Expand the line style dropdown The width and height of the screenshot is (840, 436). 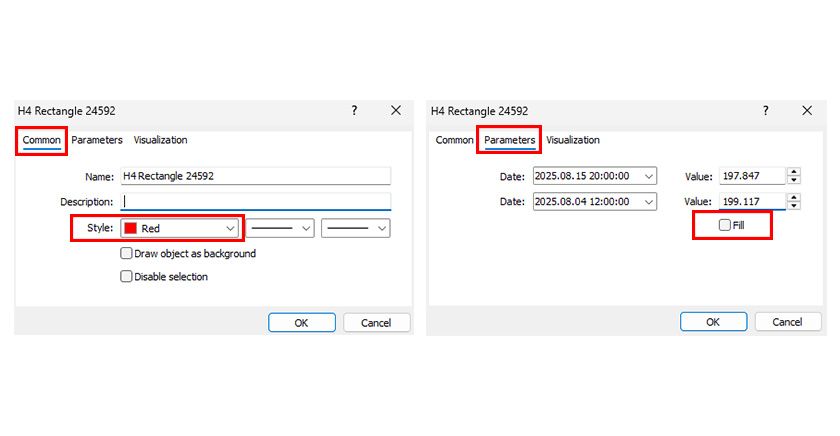(305, 229)
